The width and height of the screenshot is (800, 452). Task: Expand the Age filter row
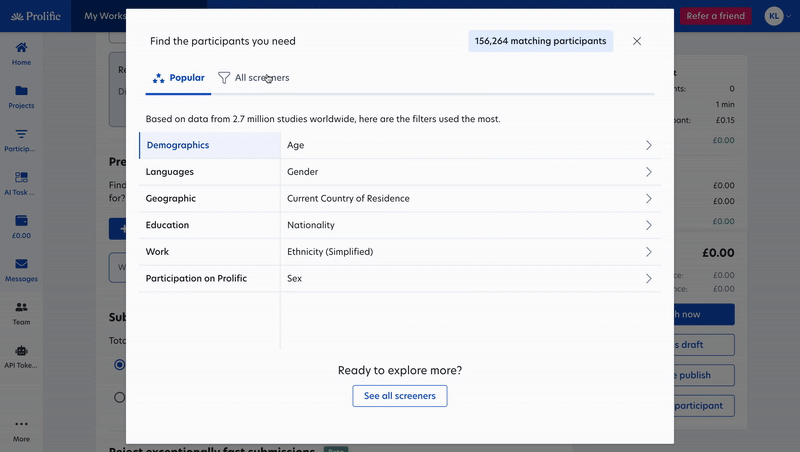(x=648, y=145)
